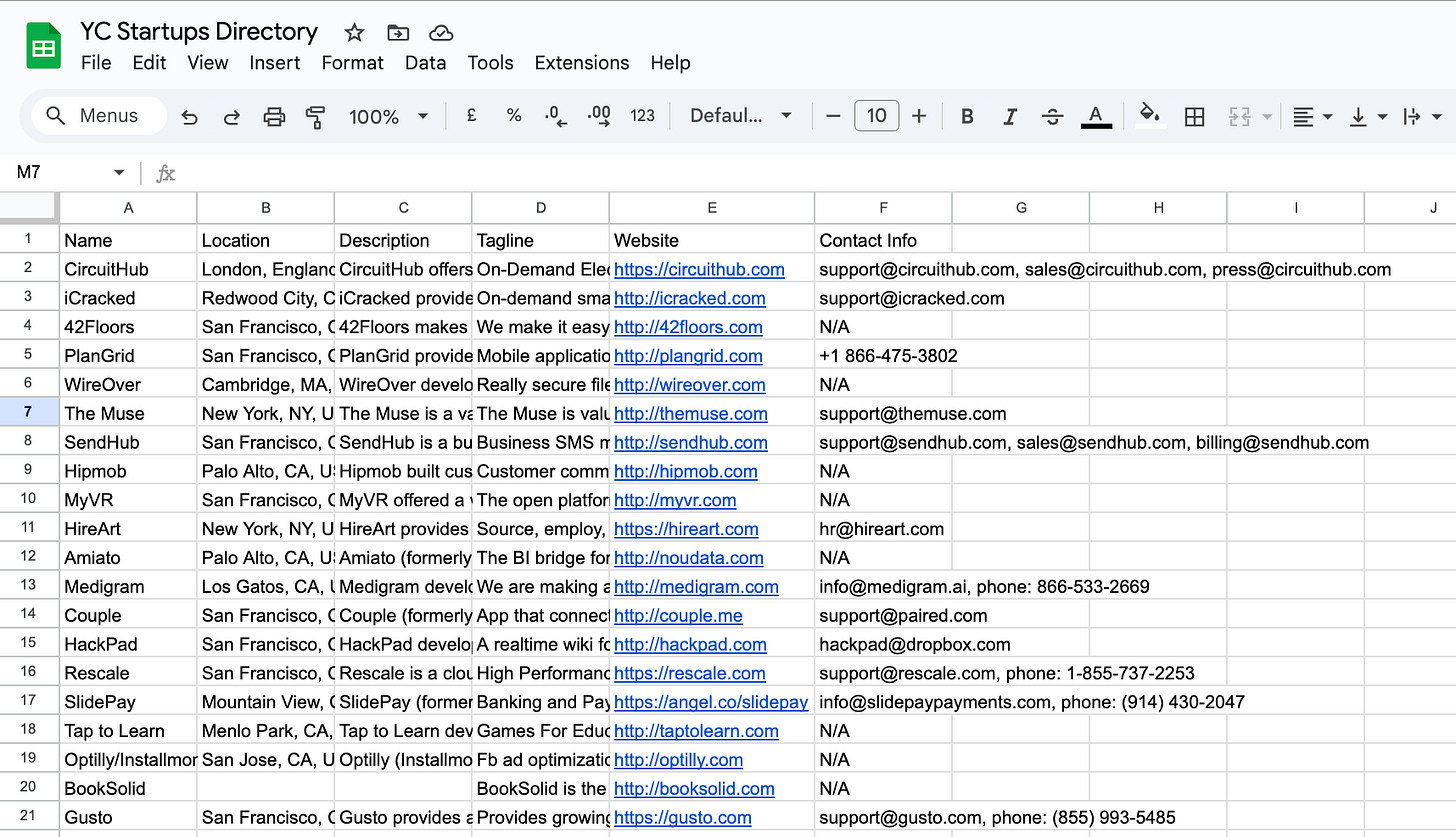
Task: Open the font family Default dropdown
Action: (741, 116)
